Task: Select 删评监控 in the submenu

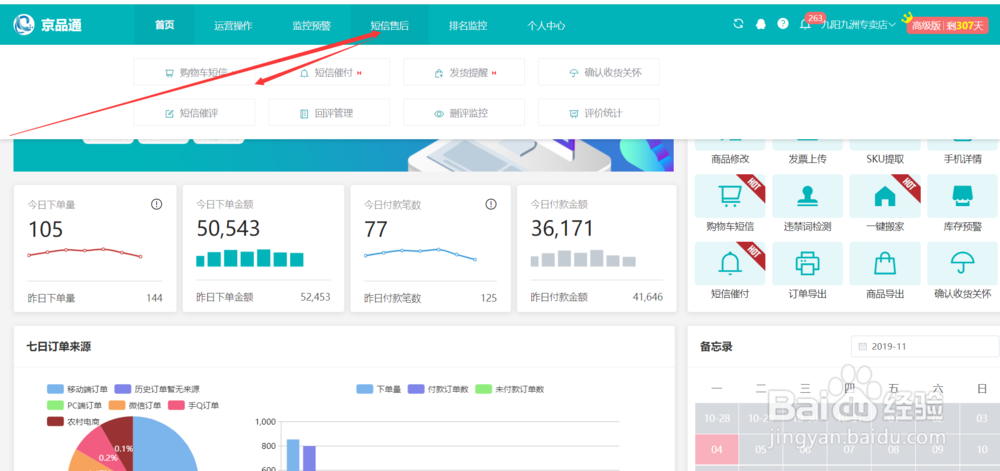Action: tap(464, 113)
